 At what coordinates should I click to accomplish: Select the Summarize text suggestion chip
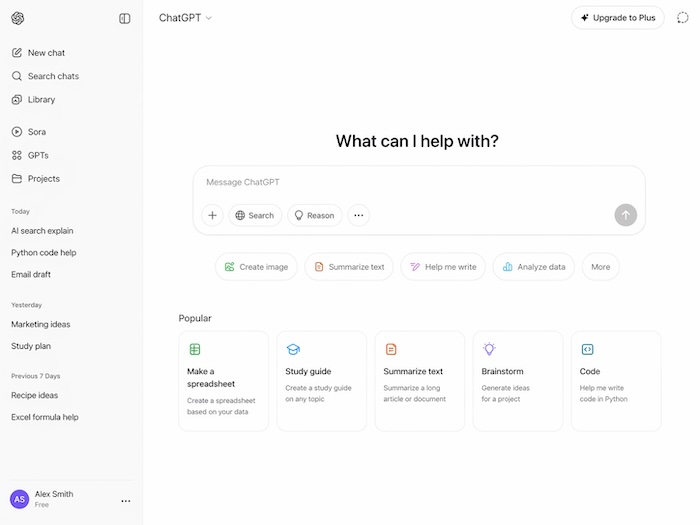pyautogui.click(x=349, y=267)
